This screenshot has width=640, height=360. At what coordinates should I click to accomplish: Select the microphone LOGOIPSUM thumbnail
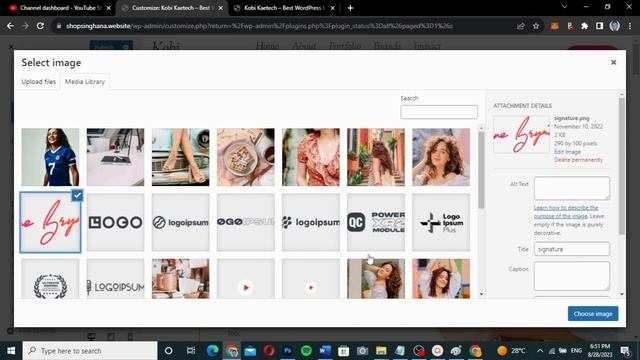point(115,279)
